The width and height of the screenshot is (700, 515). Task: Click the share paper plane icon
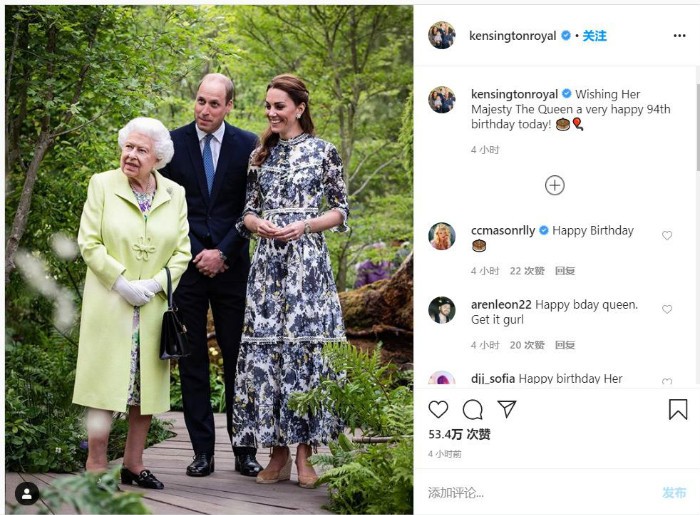[507, 409]
